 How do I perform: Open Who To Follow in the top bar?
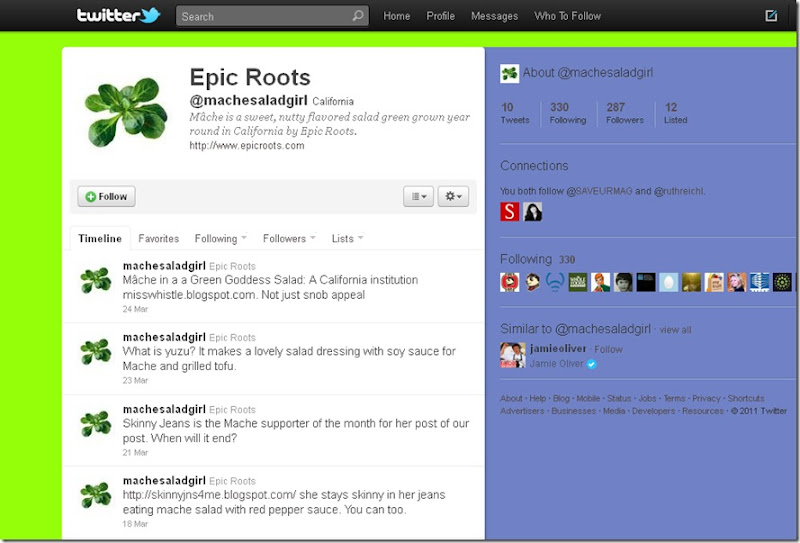pos(567,16)
